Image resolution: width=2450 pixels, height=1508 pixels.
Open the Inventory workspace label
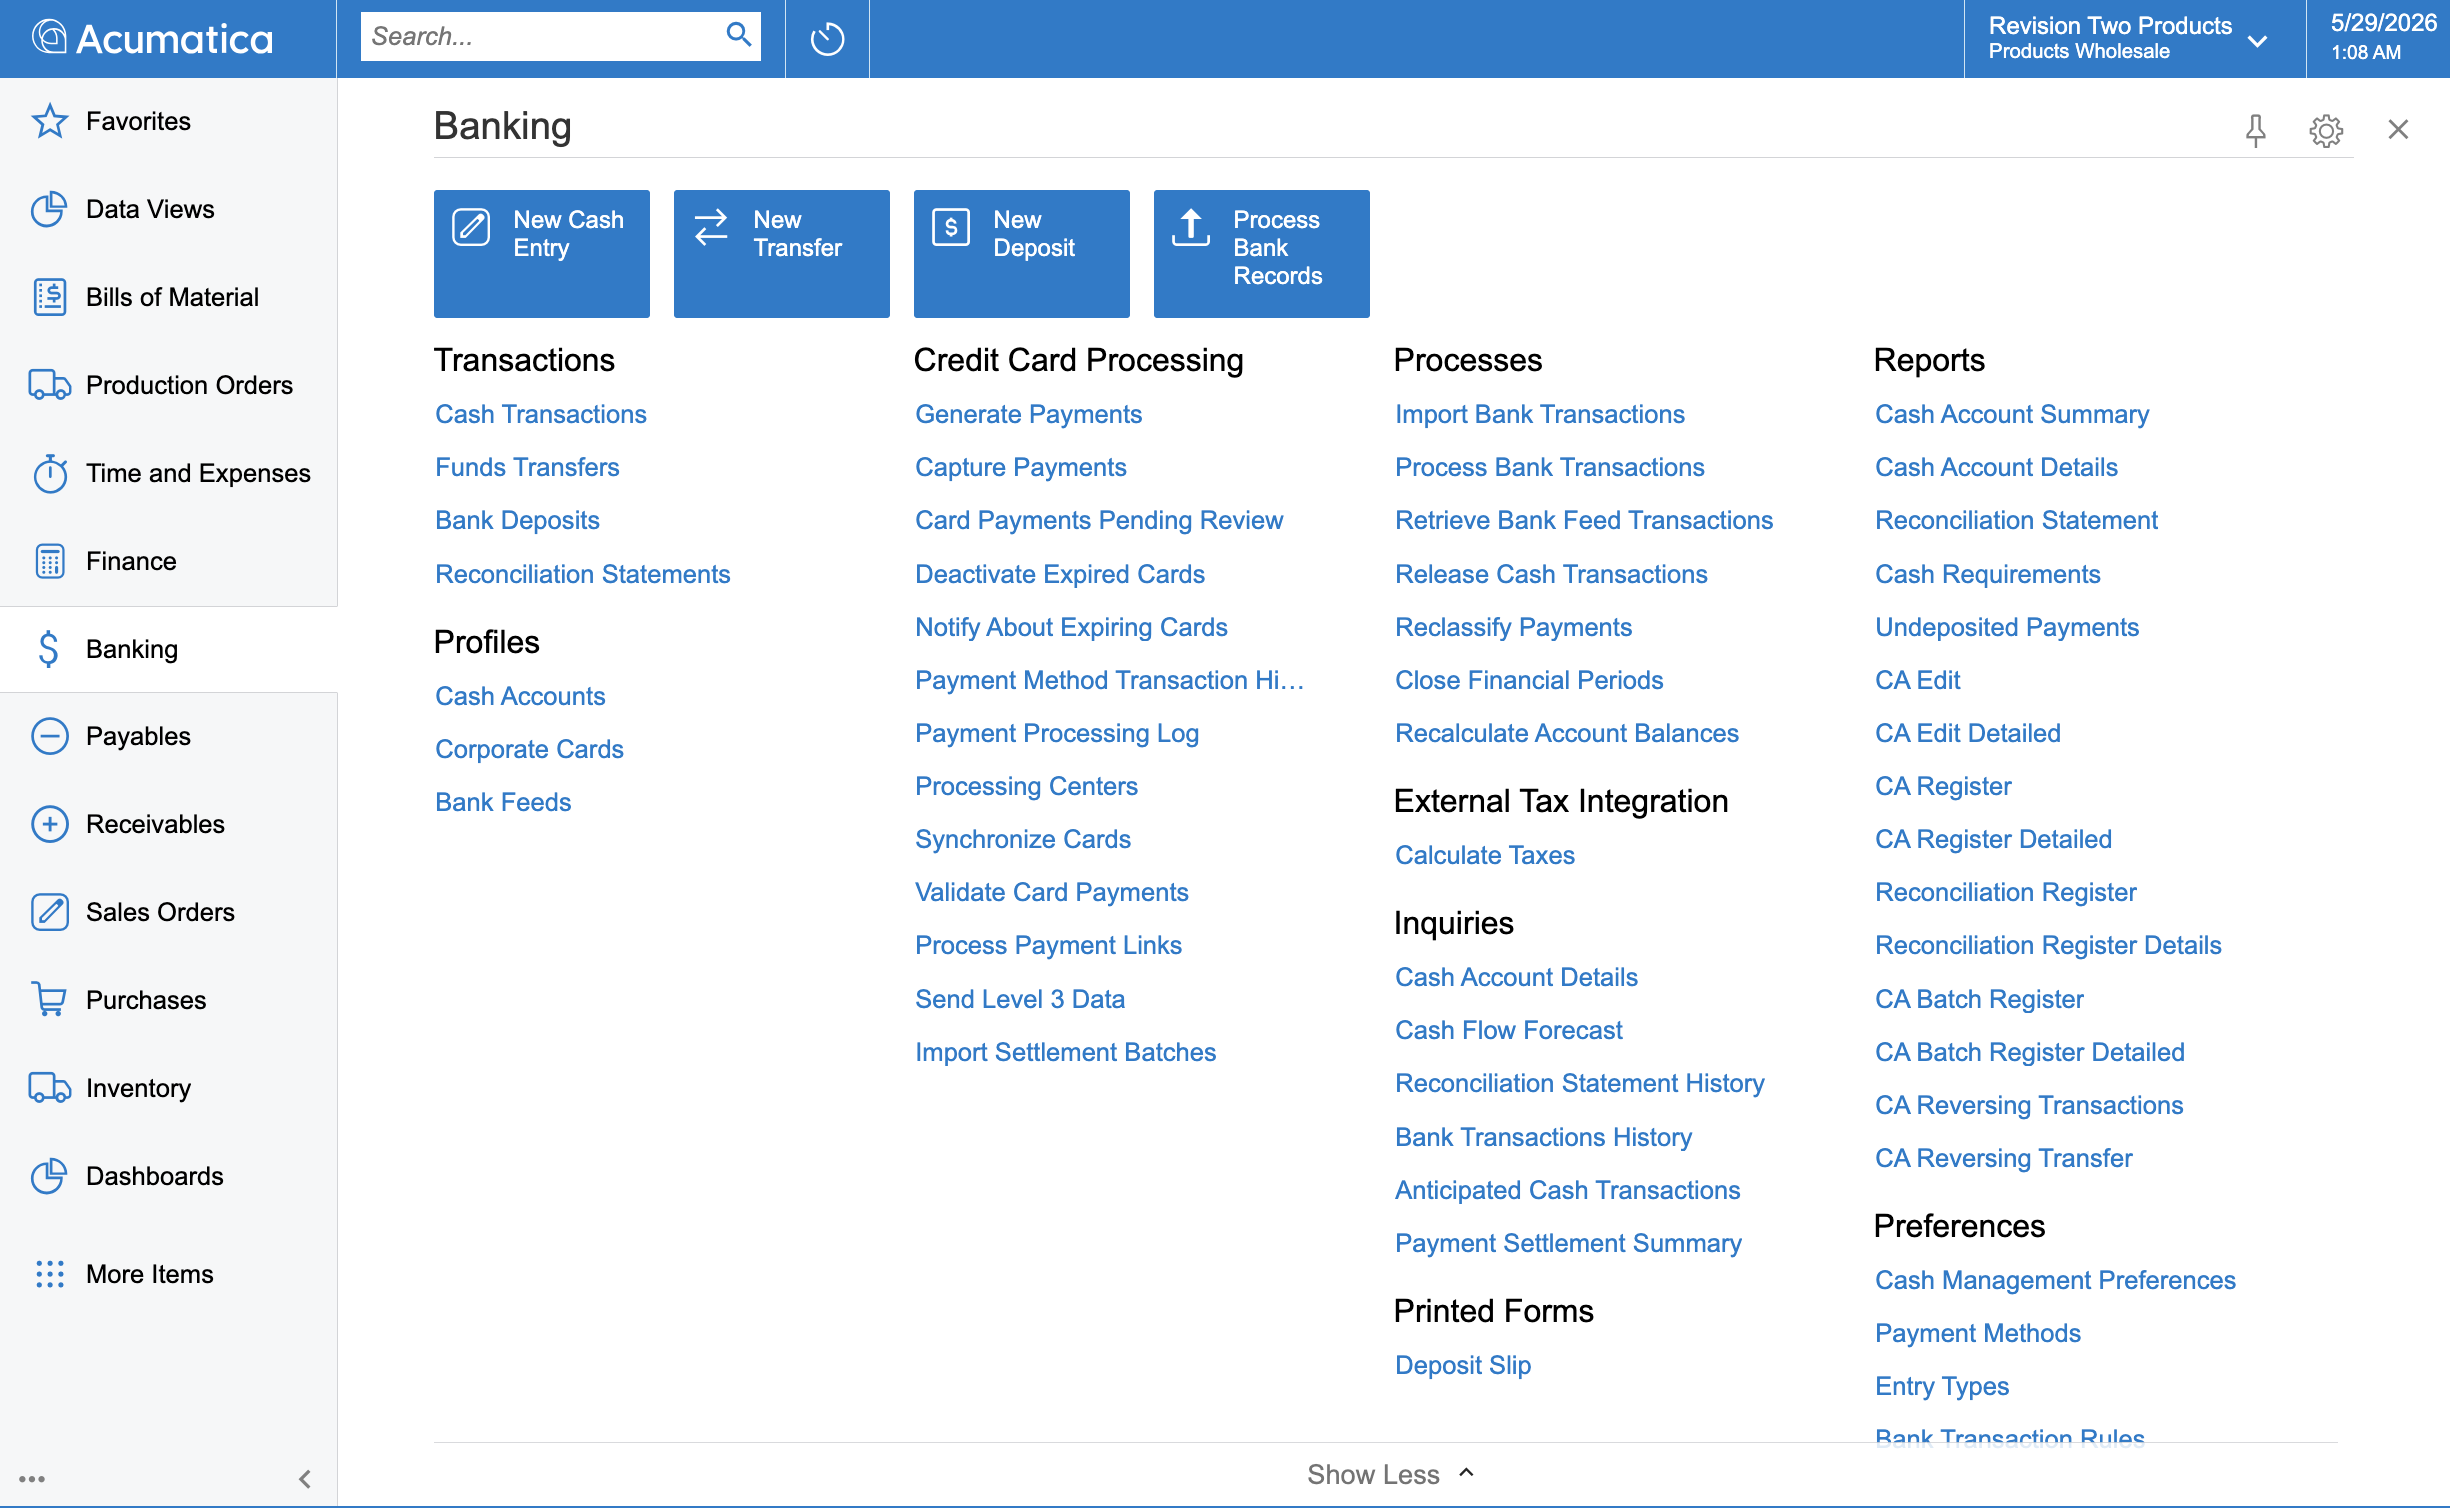[138, 1088]
